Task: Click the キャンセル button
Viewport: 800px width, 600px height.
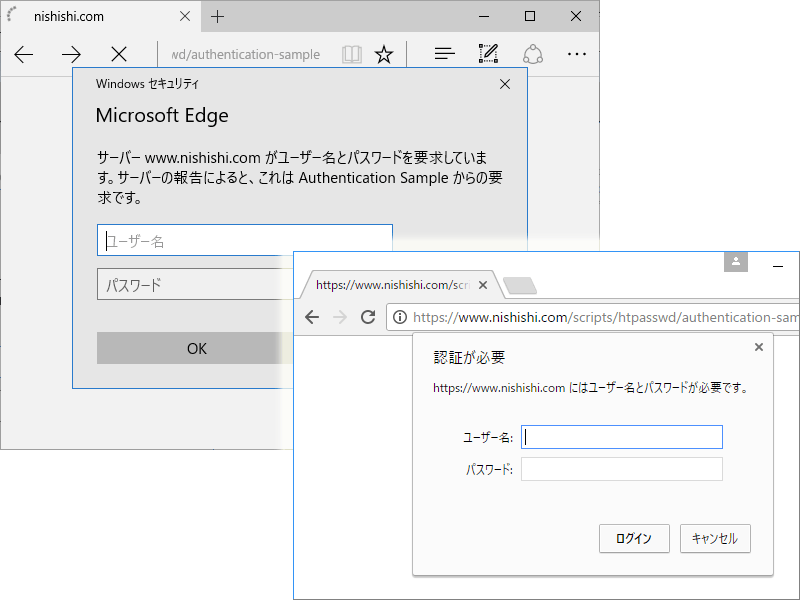Action: click(715, 538)
